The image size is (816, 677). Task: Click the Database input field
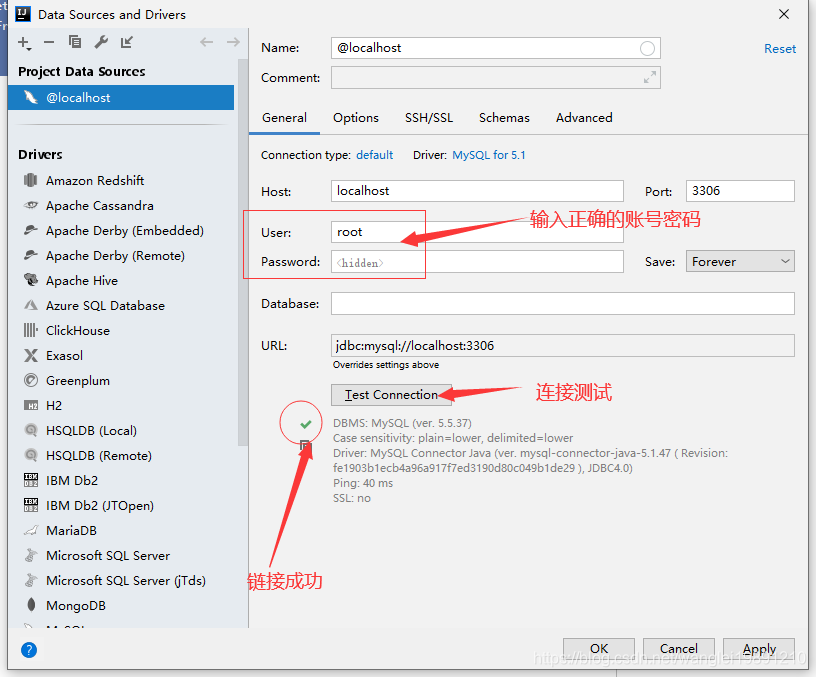(x=563, y=303)
